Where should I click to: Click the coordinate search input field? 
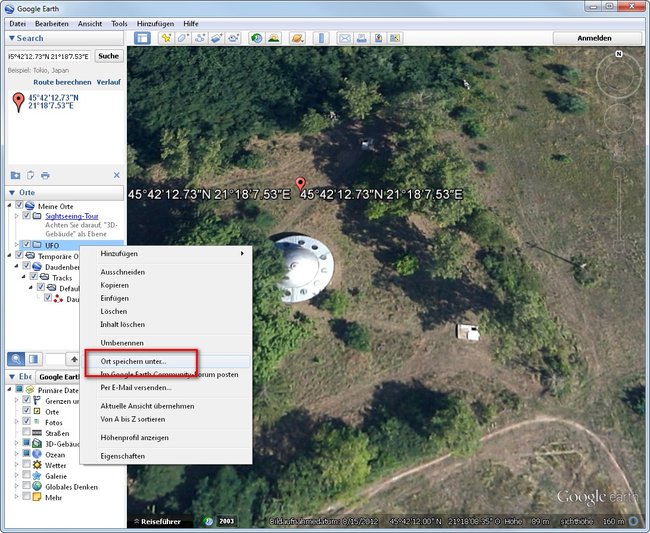[x=49, y=56]
